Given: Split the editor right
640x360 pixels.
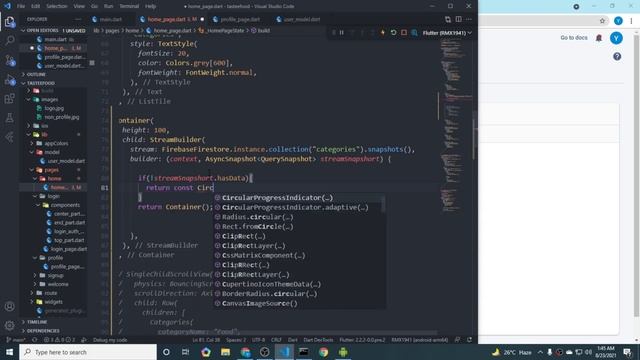Looking at the screenshot, I should [x=458, y=19].
